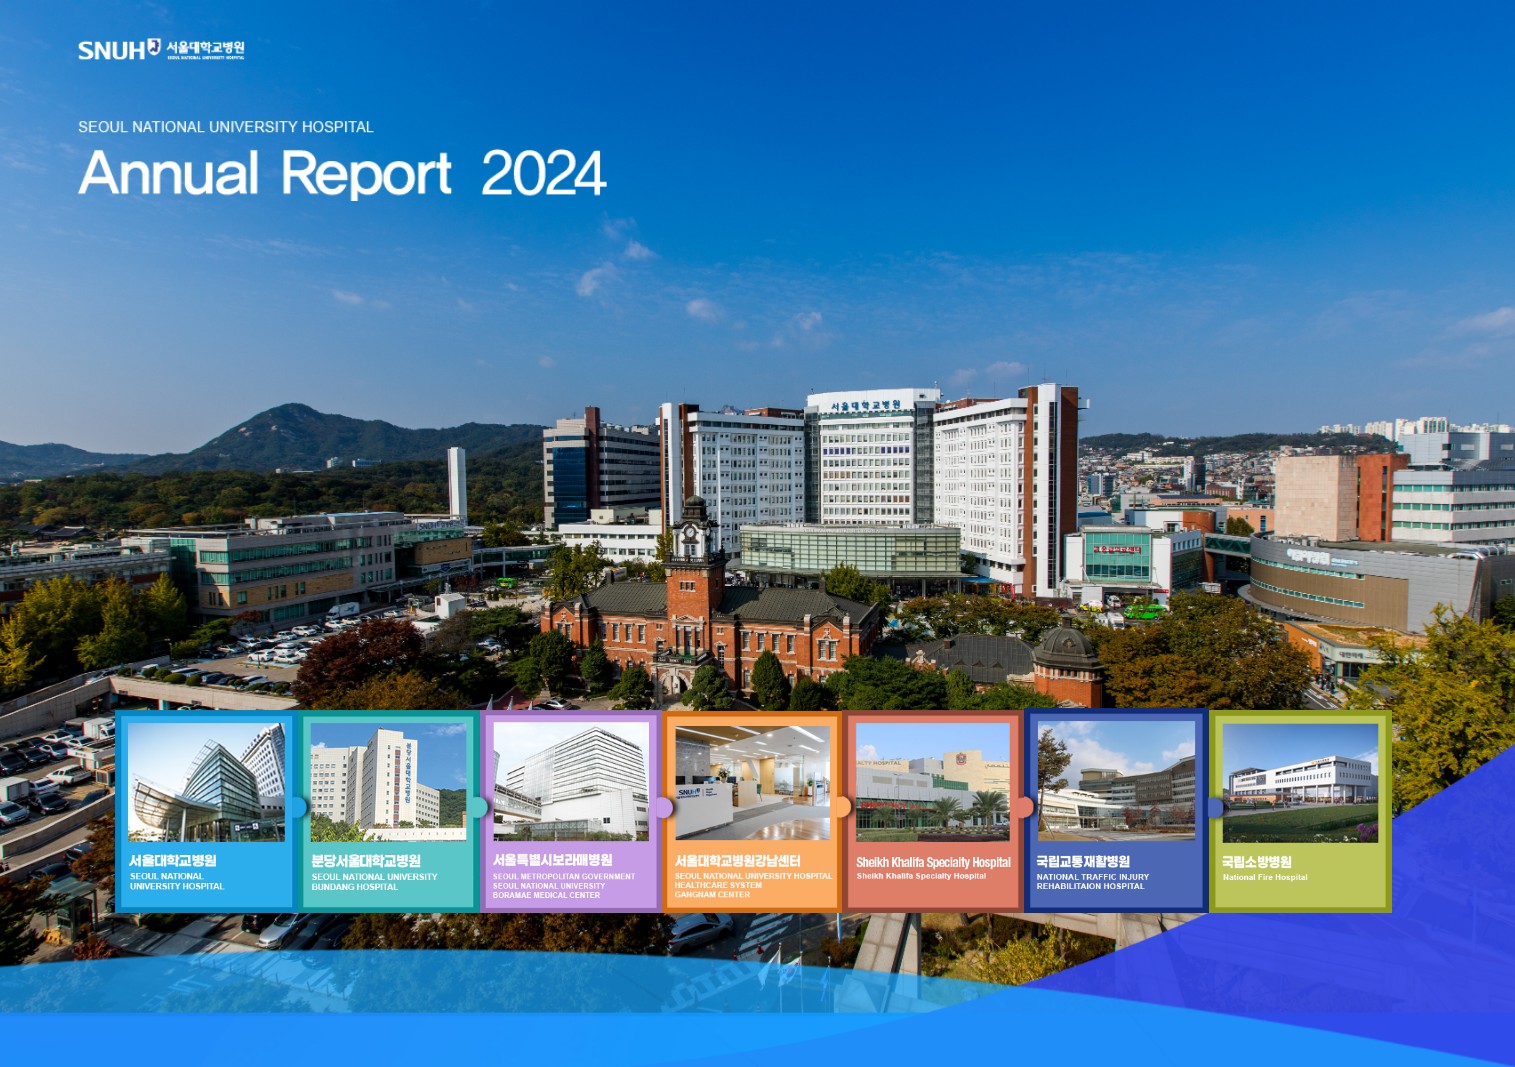Open the National Fire Hospital photo
Screen dimensions: 1515x1067
[x=1300, y=783]
